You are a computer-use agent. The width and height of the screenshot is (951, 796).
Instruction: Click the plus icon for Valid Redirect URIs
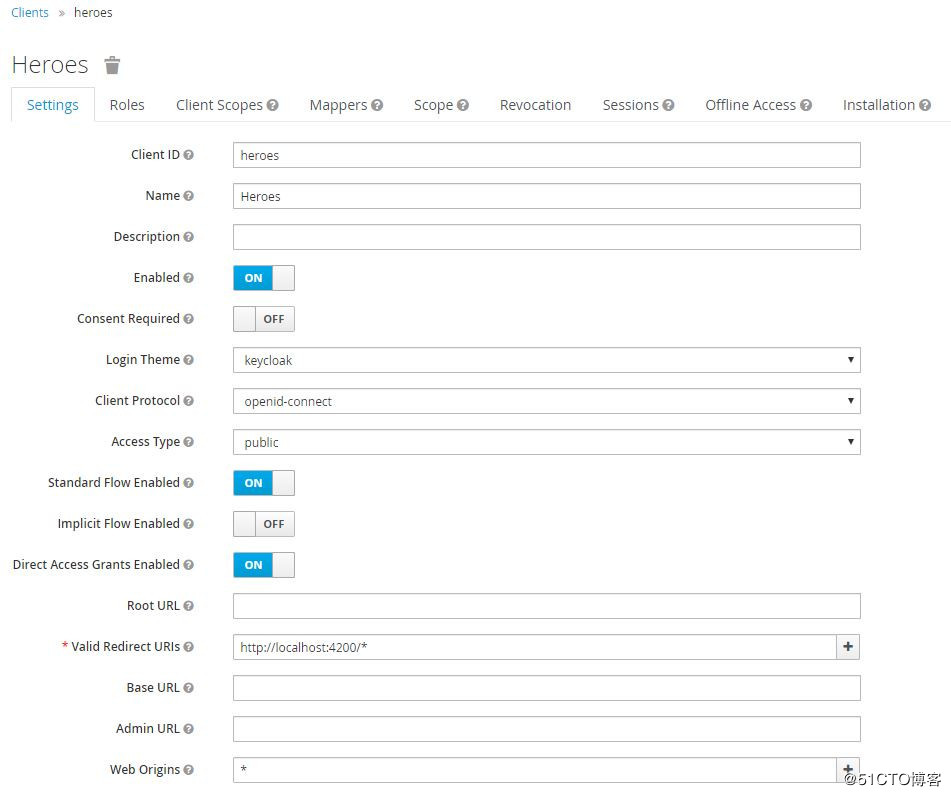pos(848,647)
